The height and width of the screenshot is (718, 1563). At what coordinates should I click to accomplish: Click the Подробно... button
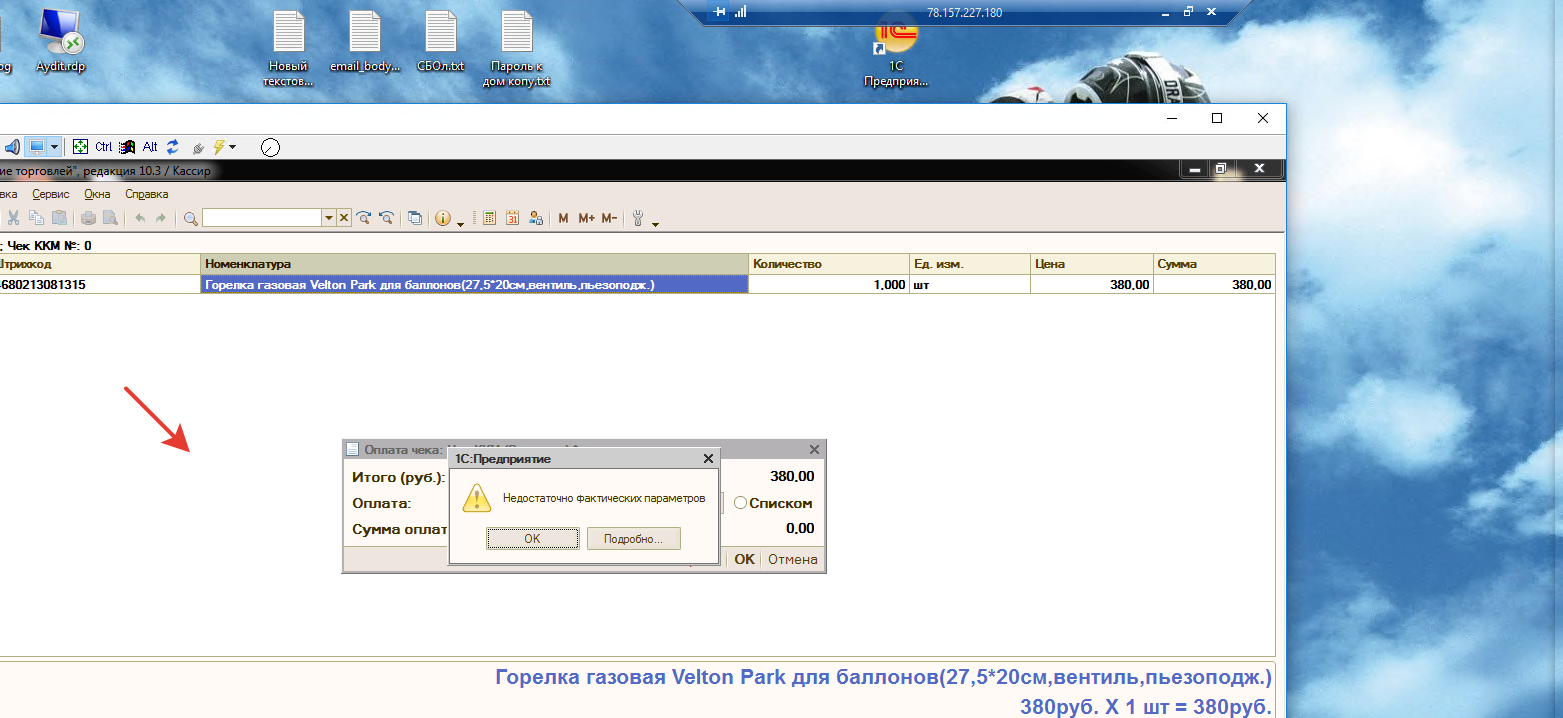(633, 539)
